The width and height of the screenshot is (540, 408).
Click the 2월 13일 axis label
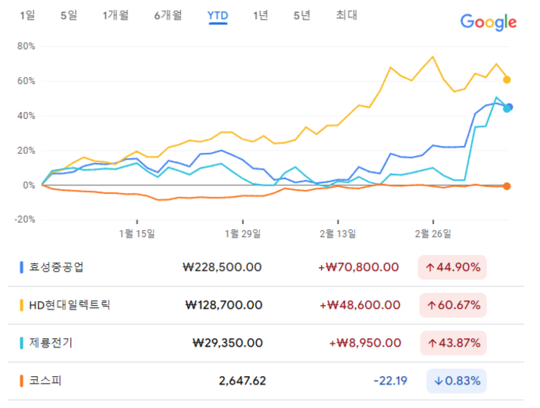click(338, 234)
